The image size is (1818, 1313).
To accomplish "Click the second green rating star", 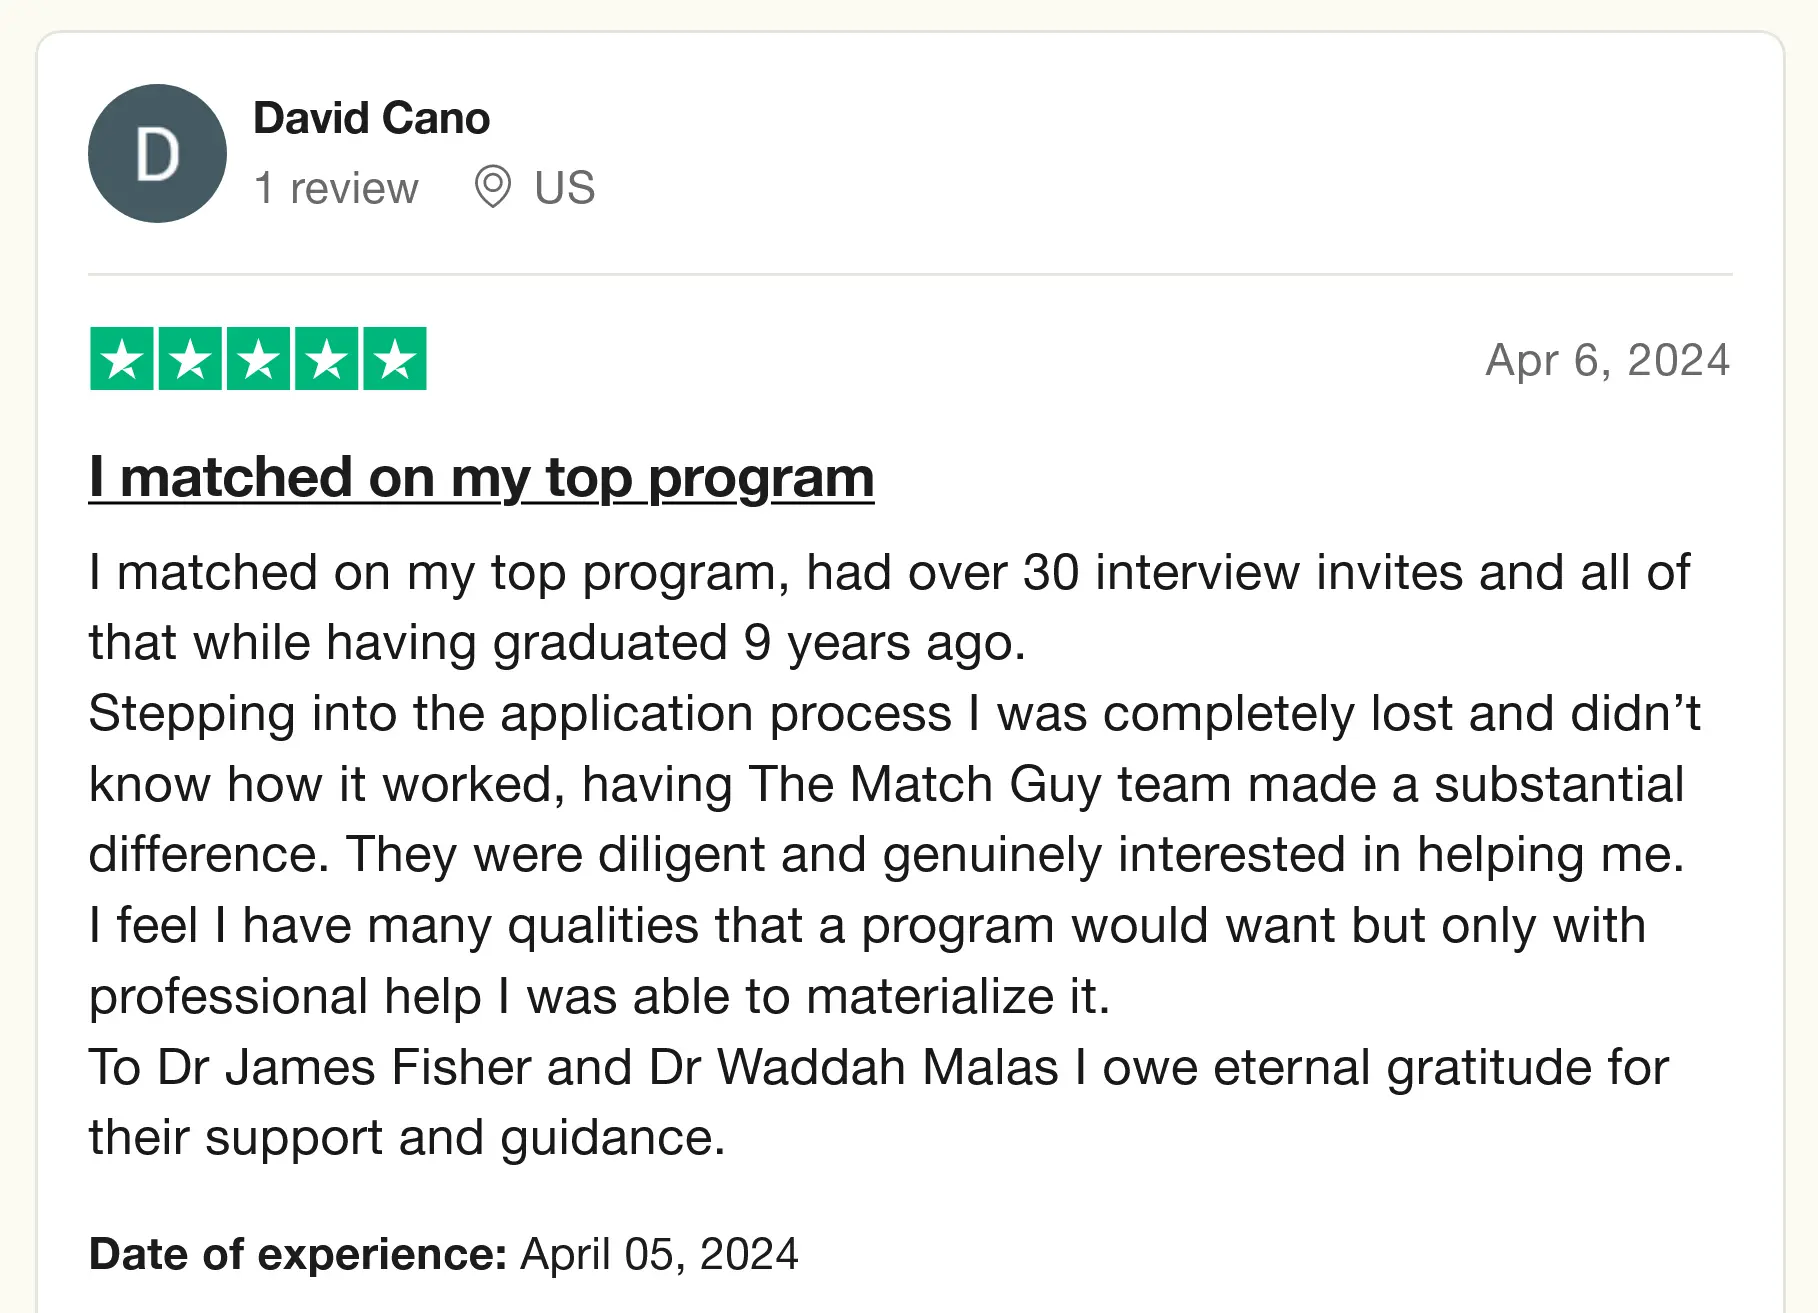I will click(190, 359).
